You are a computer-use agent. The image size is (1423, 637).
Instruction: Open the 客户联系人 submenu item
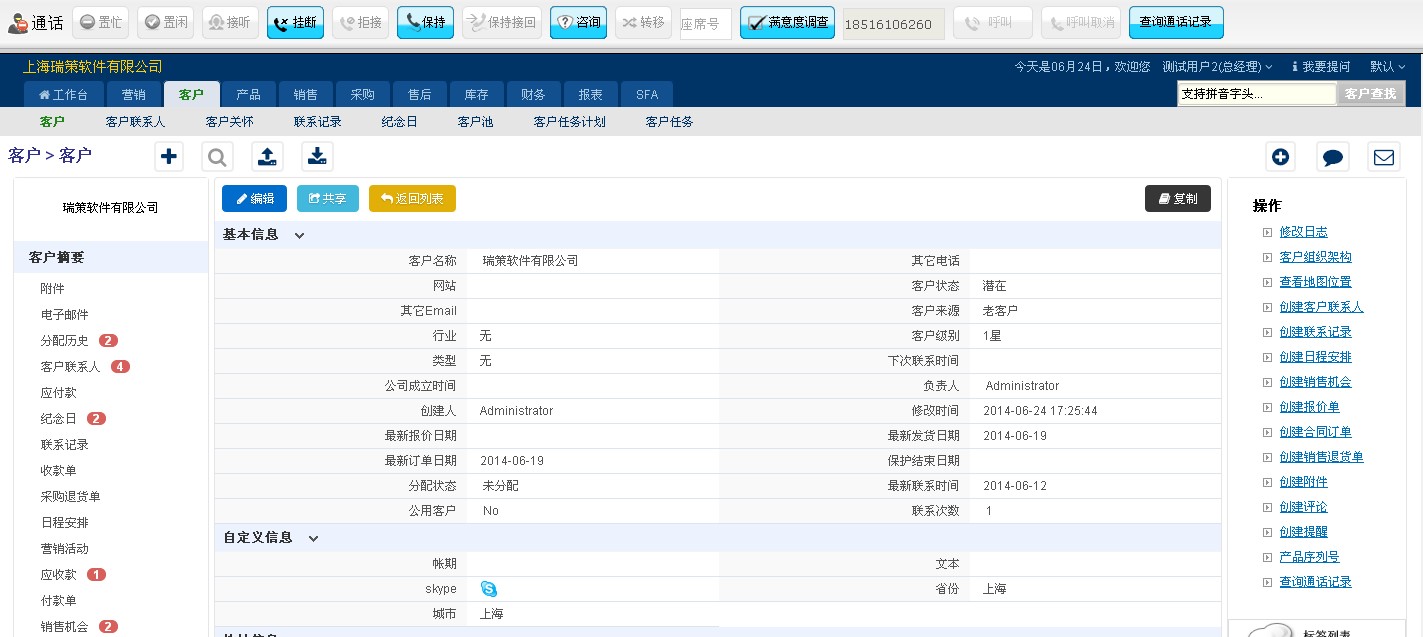135,122
